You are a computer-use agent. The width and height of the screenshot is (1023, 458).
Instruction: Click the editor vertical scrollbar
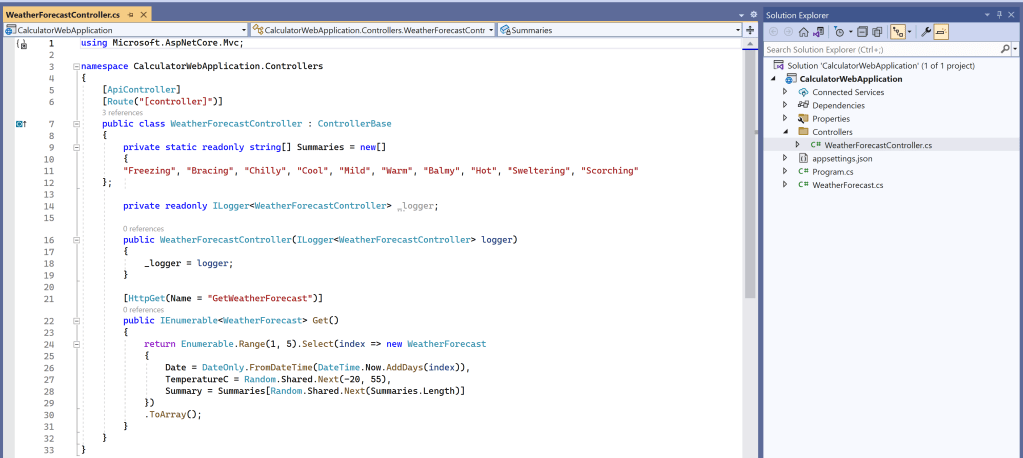click(x=750, y=200)
